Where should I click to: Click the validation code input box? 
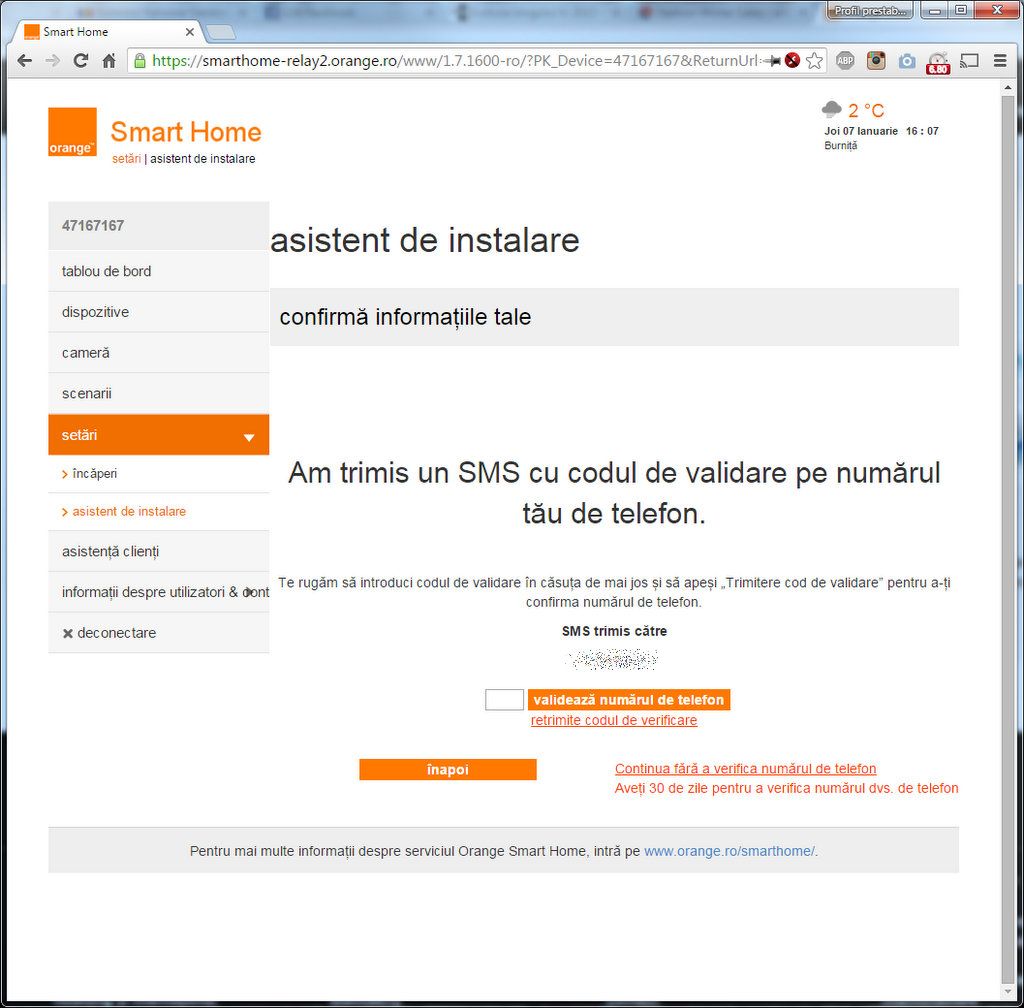504,700
